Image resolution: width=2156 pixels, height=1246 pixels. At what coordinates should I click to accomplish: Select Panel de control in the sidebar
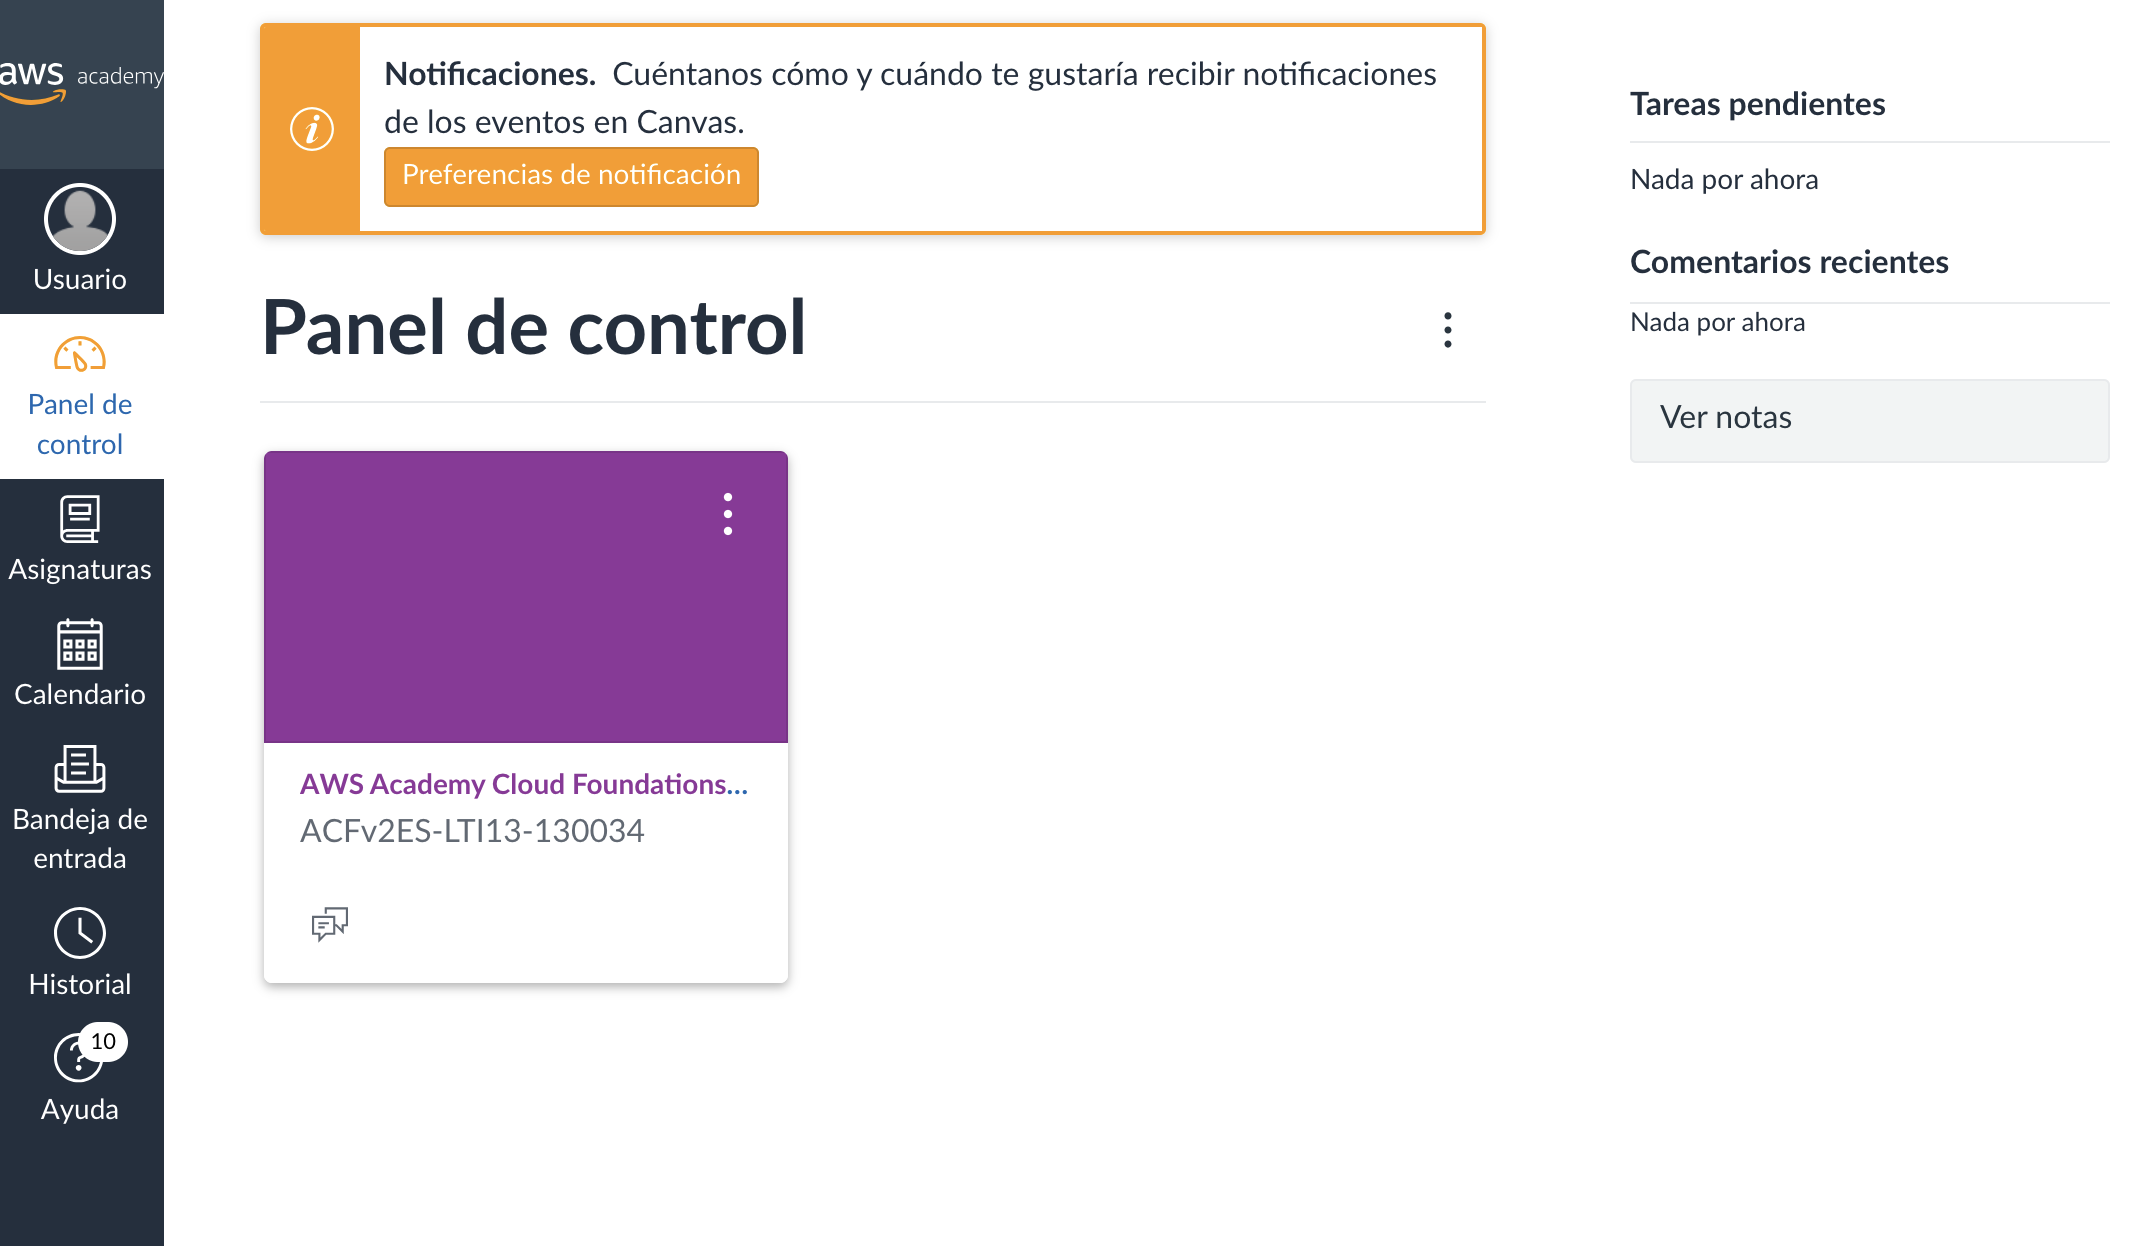pos(80,424)
